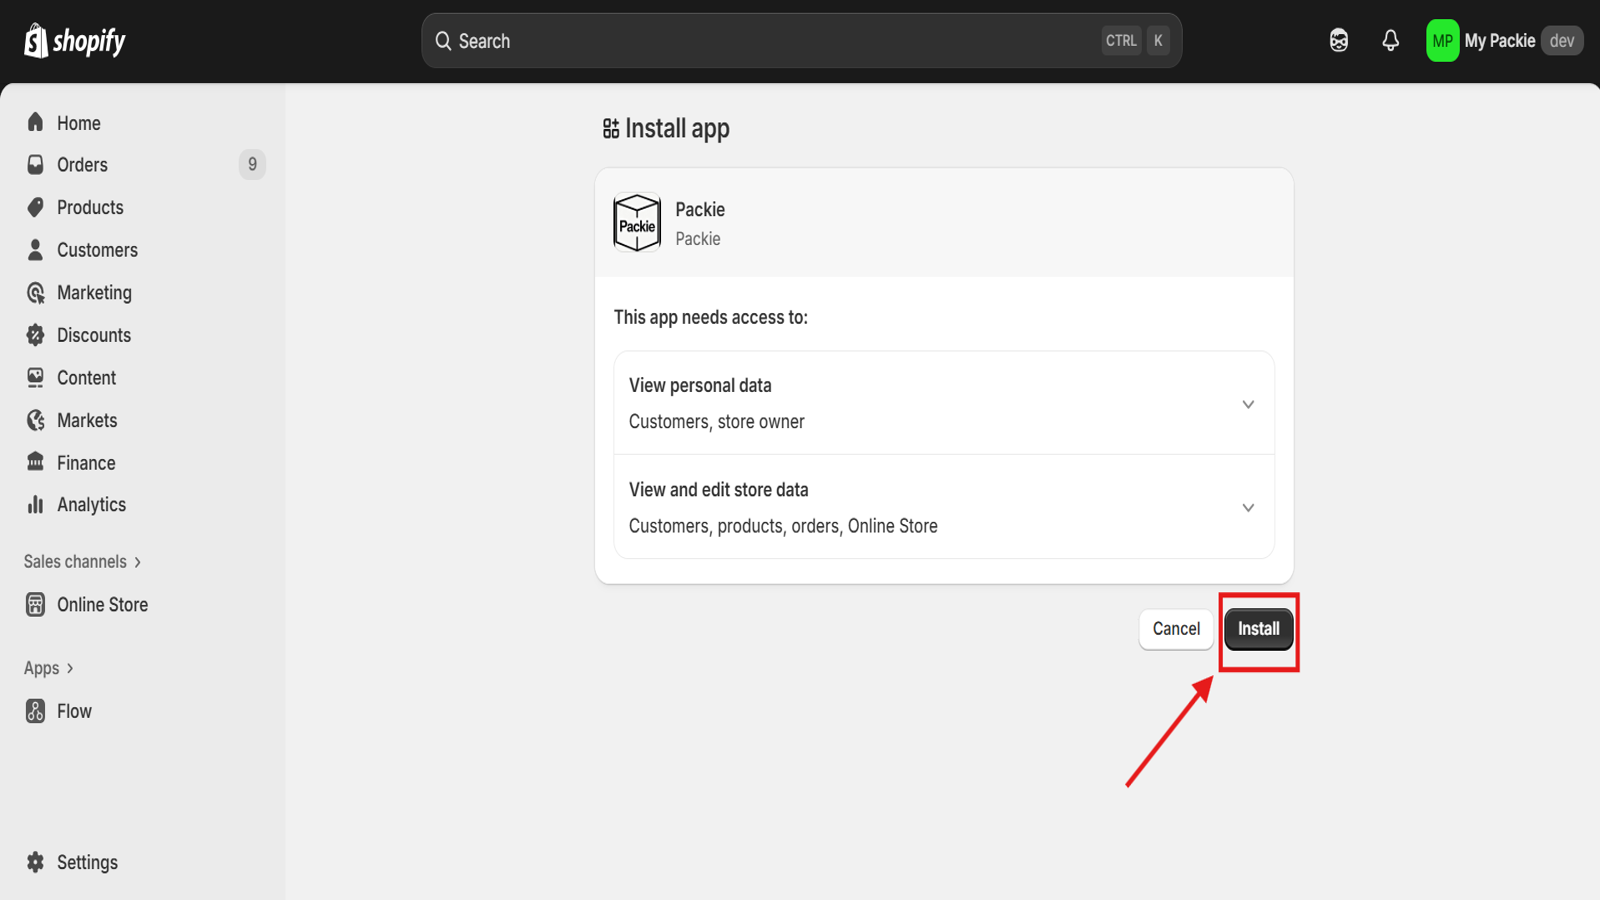
Task: Install the Packie app
Action: pyautogui.click(x=1258, y=629)
